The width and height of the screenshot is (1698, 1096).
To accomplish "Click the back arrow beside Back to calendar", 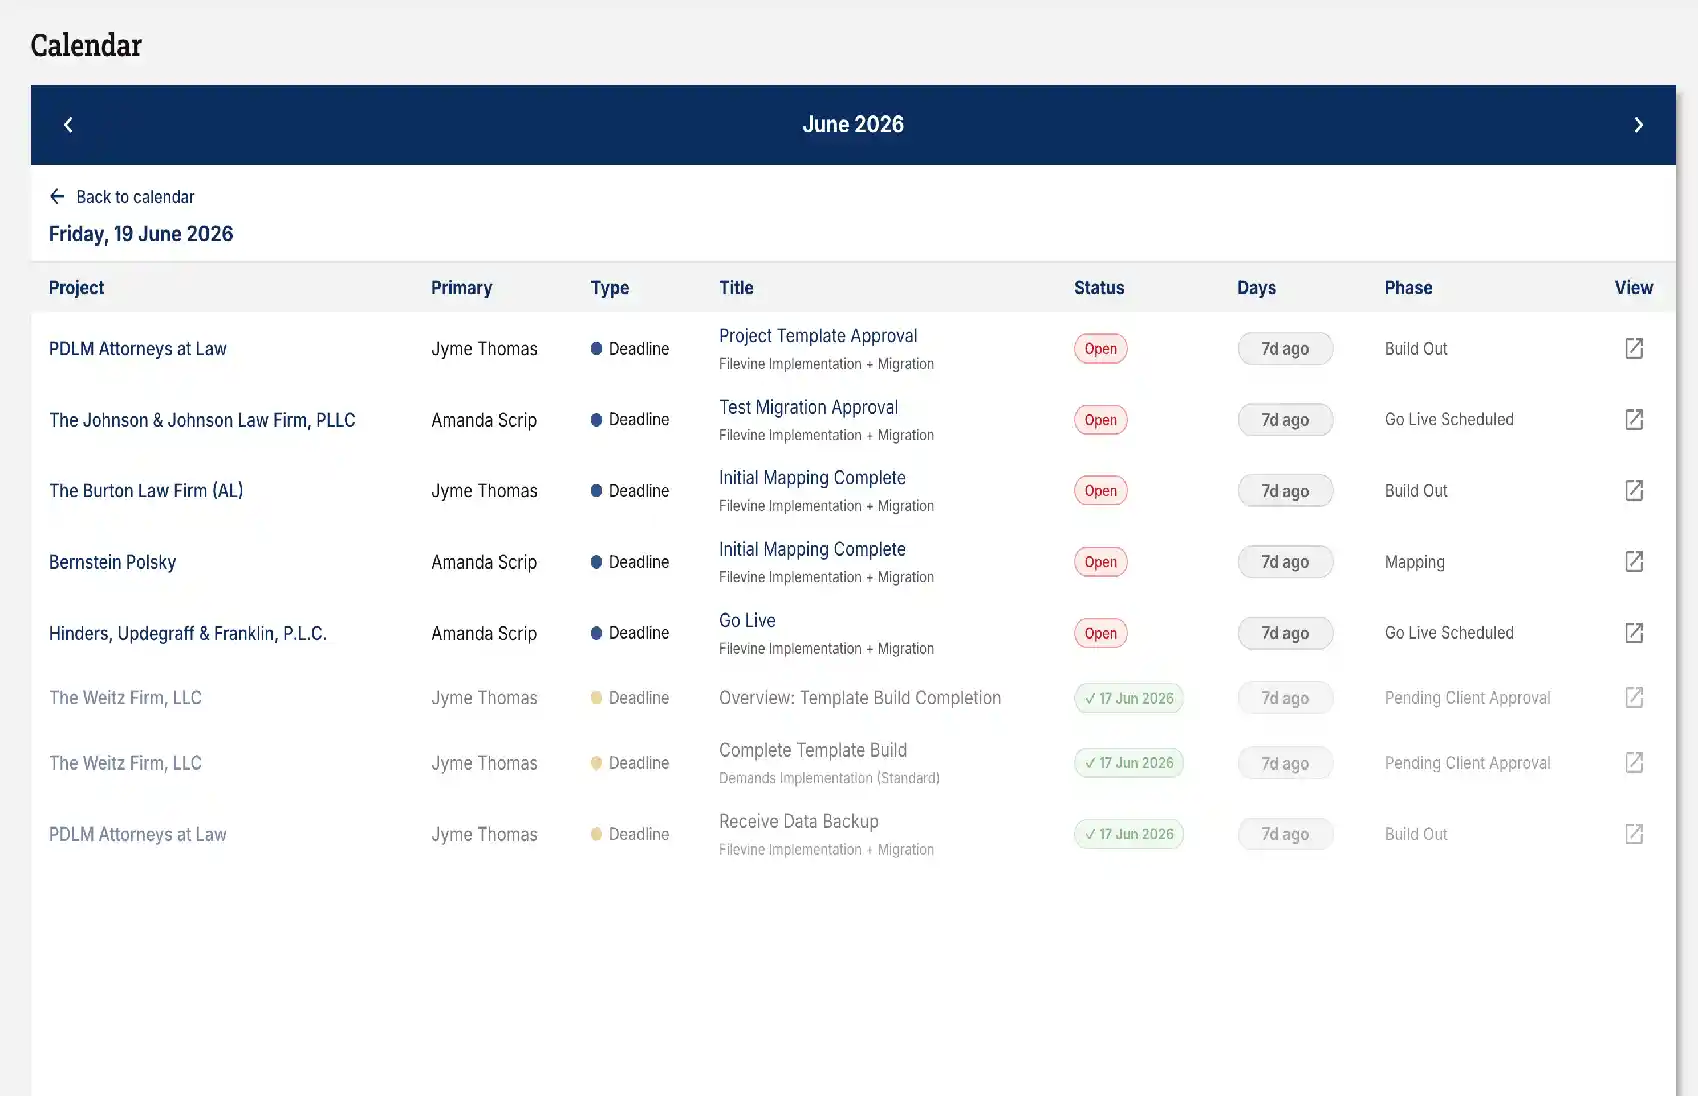I will (x=57, y=196).
